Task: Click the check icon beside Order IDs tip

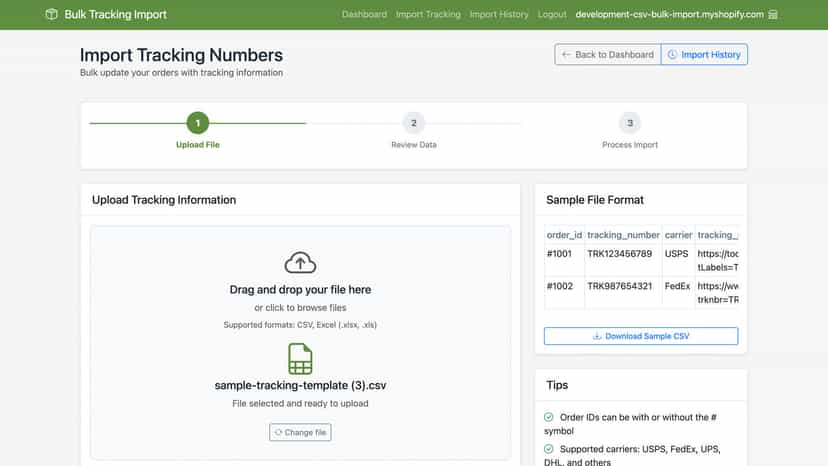Action: coord(549,417)
